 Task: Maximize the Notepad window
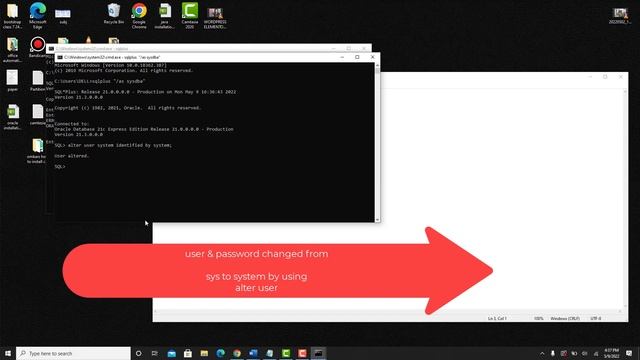605,77
